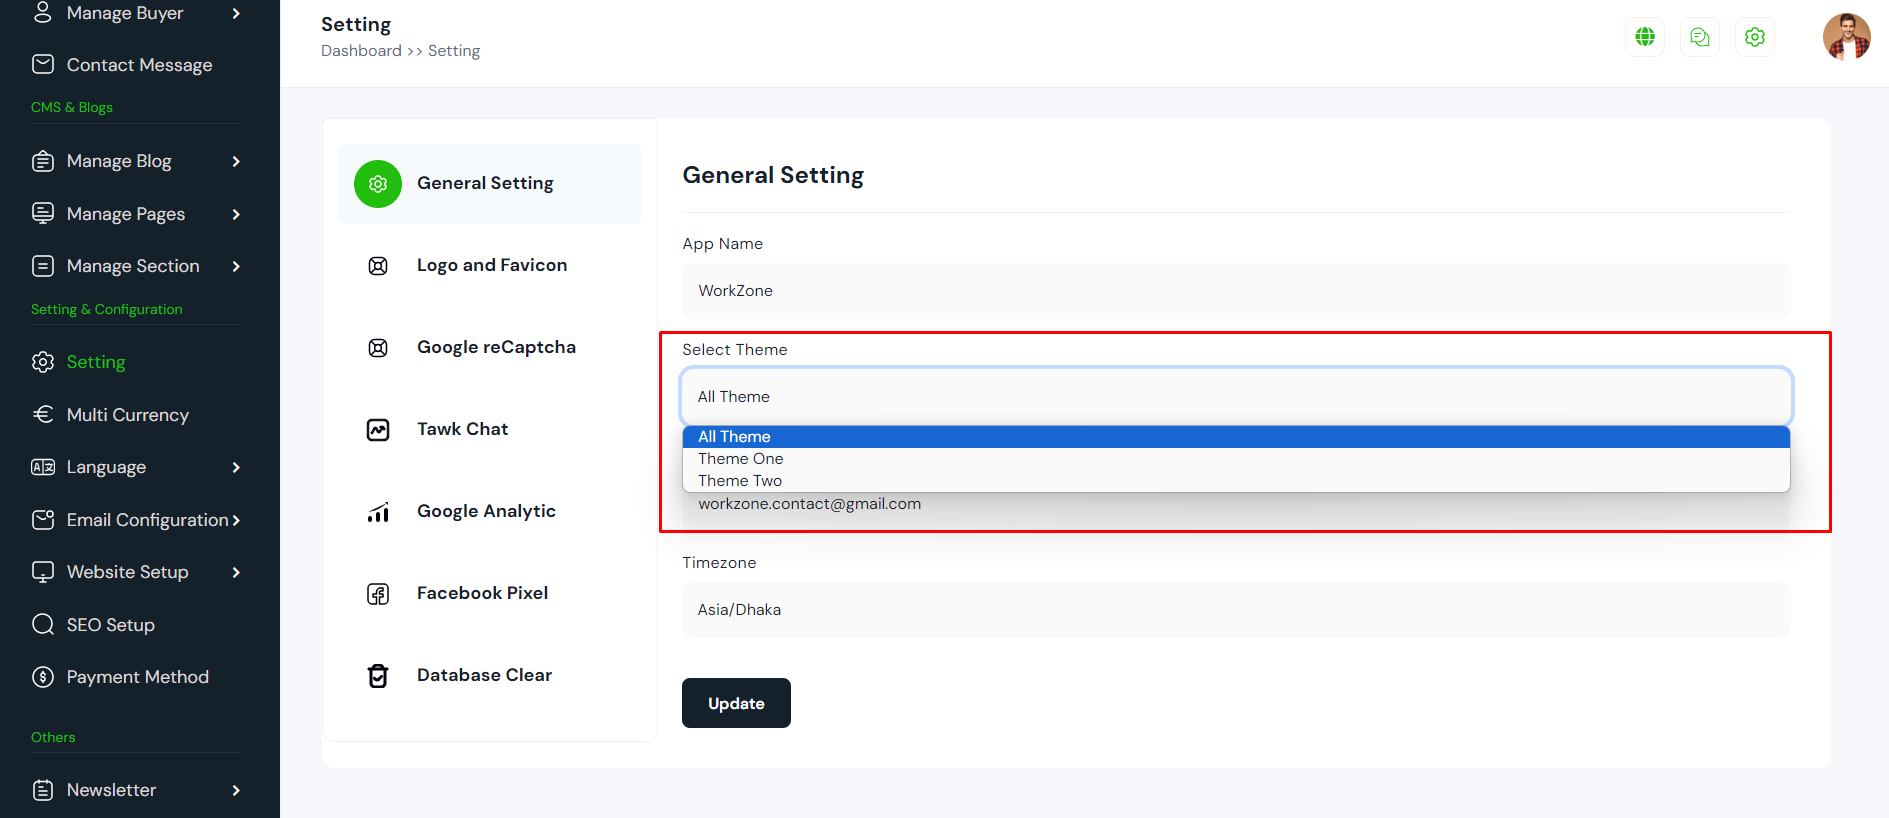
Task: Open the user profile avatar
Action: point(1846,37)
